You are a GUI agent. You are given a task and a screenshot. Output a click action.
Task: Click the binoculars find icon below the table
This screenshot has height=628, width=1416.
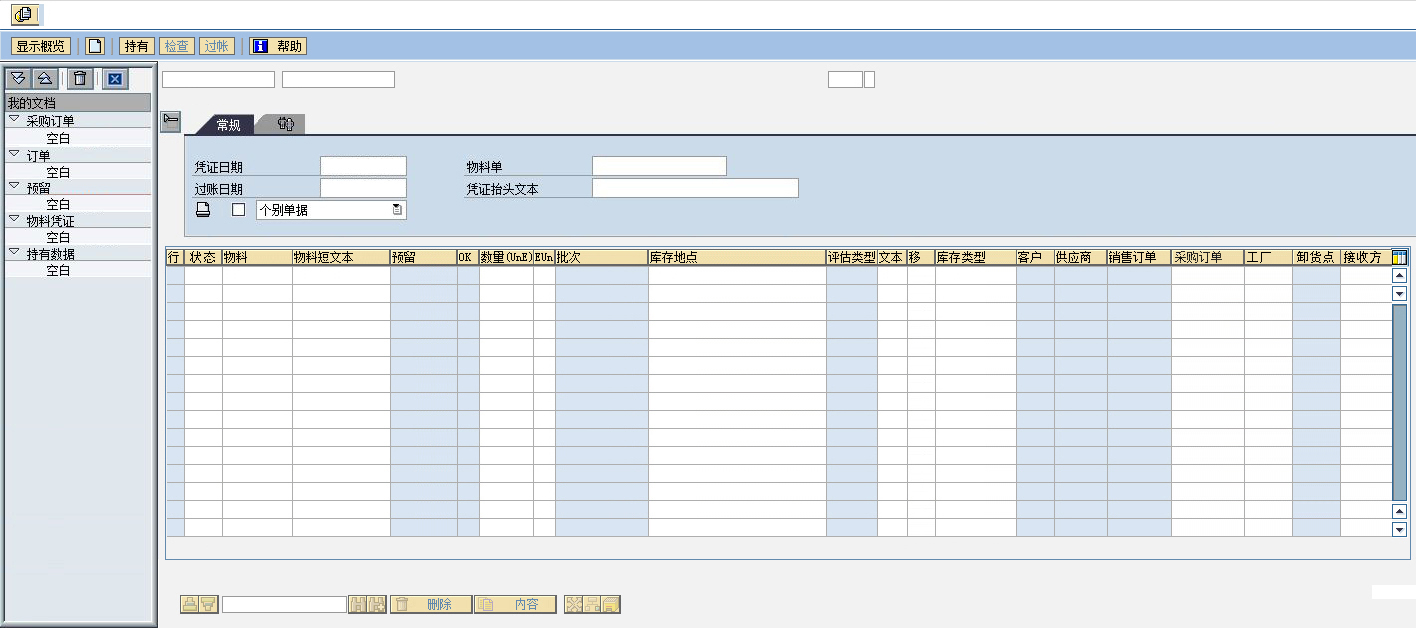coord(357,604)
